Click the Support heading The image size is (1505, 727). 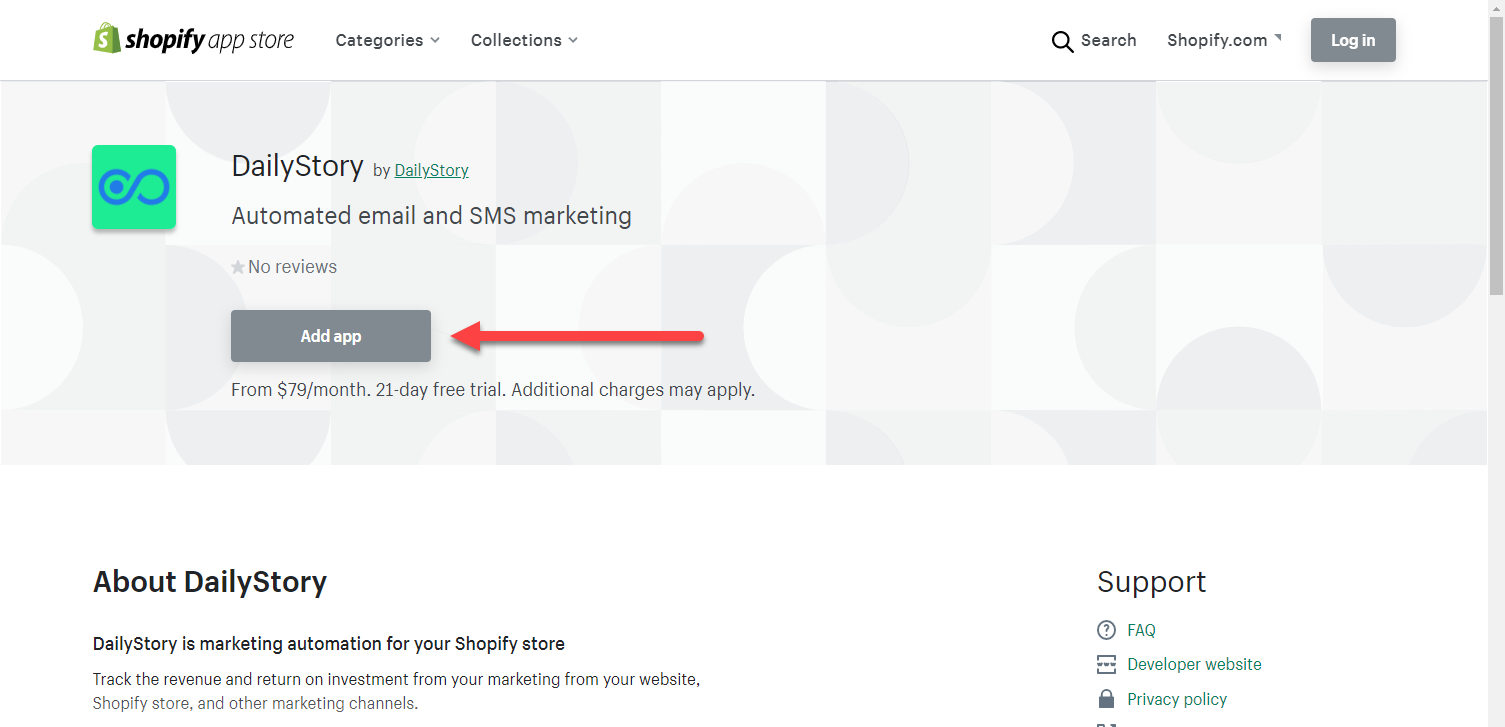[x=1151, y=582]
